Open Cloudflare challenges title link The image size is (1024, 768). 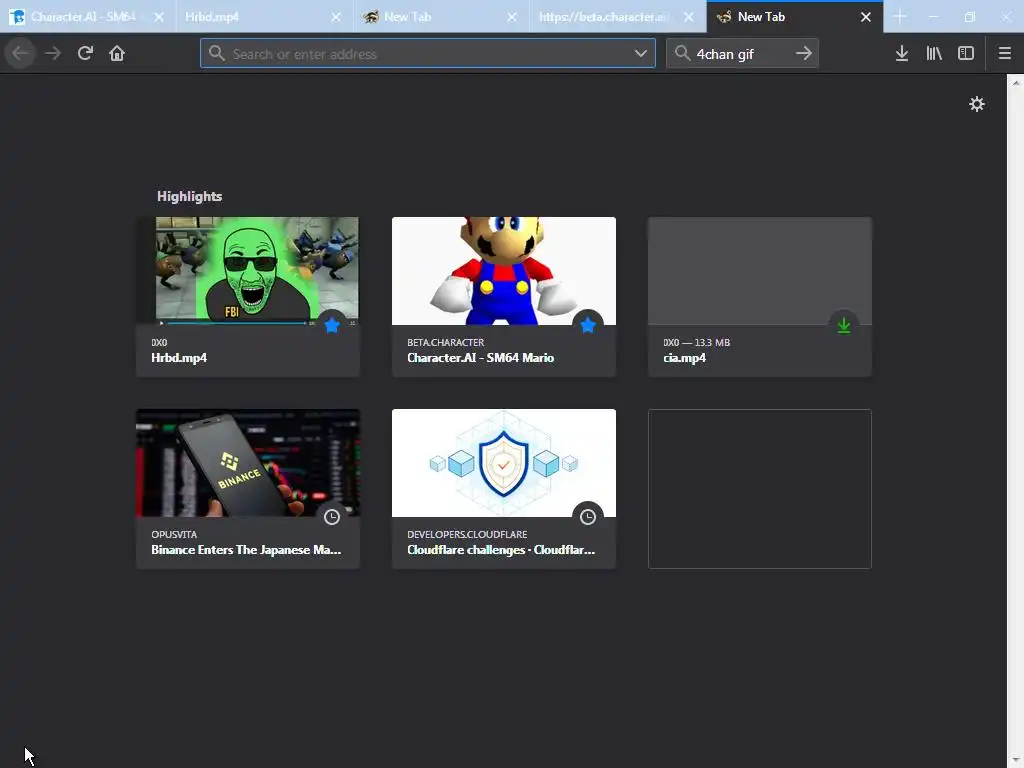click(501, 550)
